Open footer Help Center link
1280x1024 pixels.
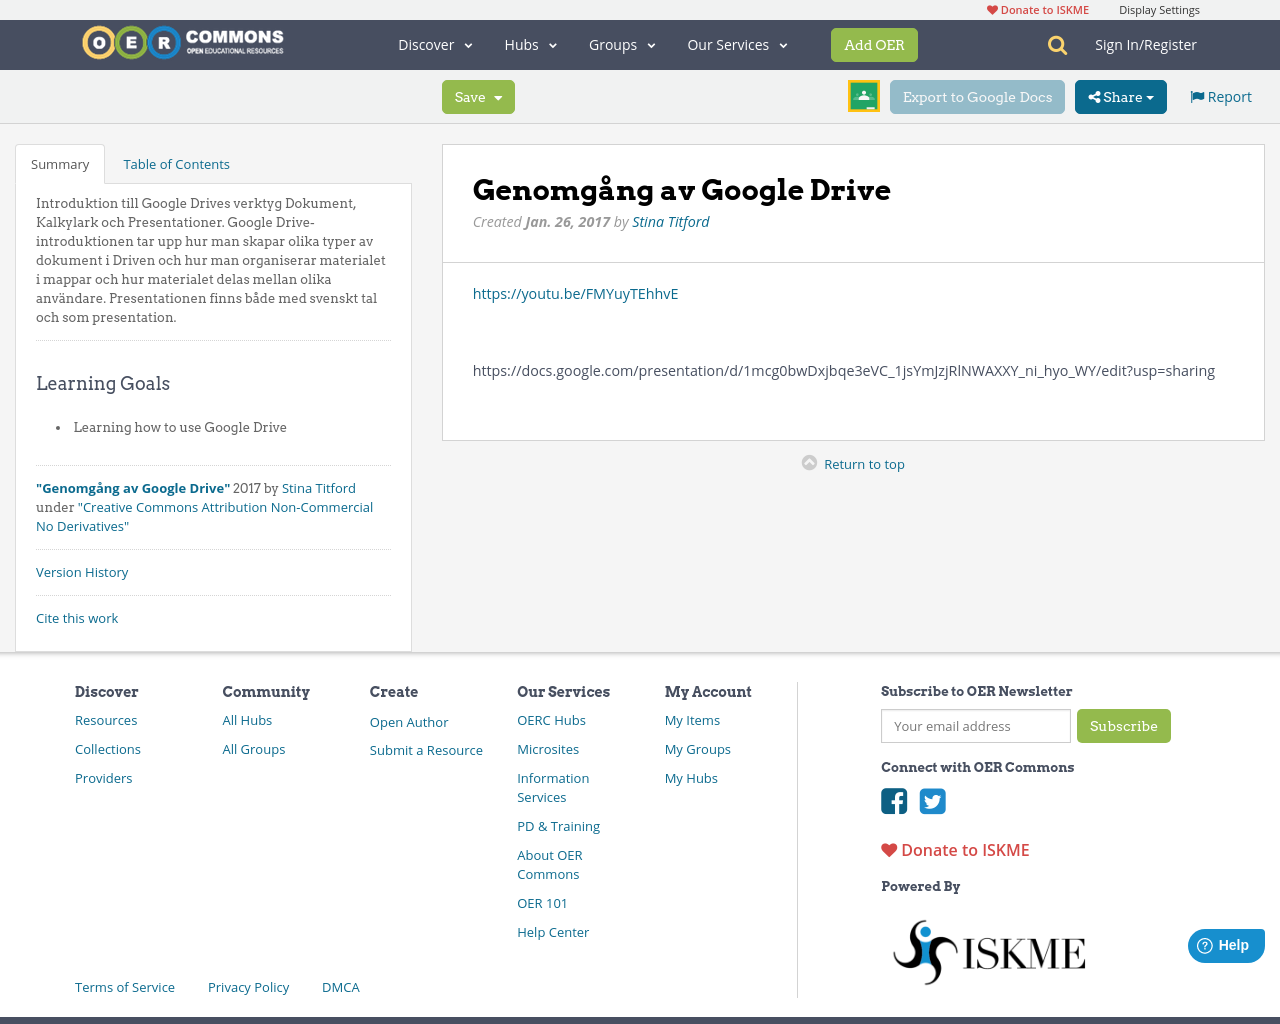pyautogui.click(x=553, y=932)
